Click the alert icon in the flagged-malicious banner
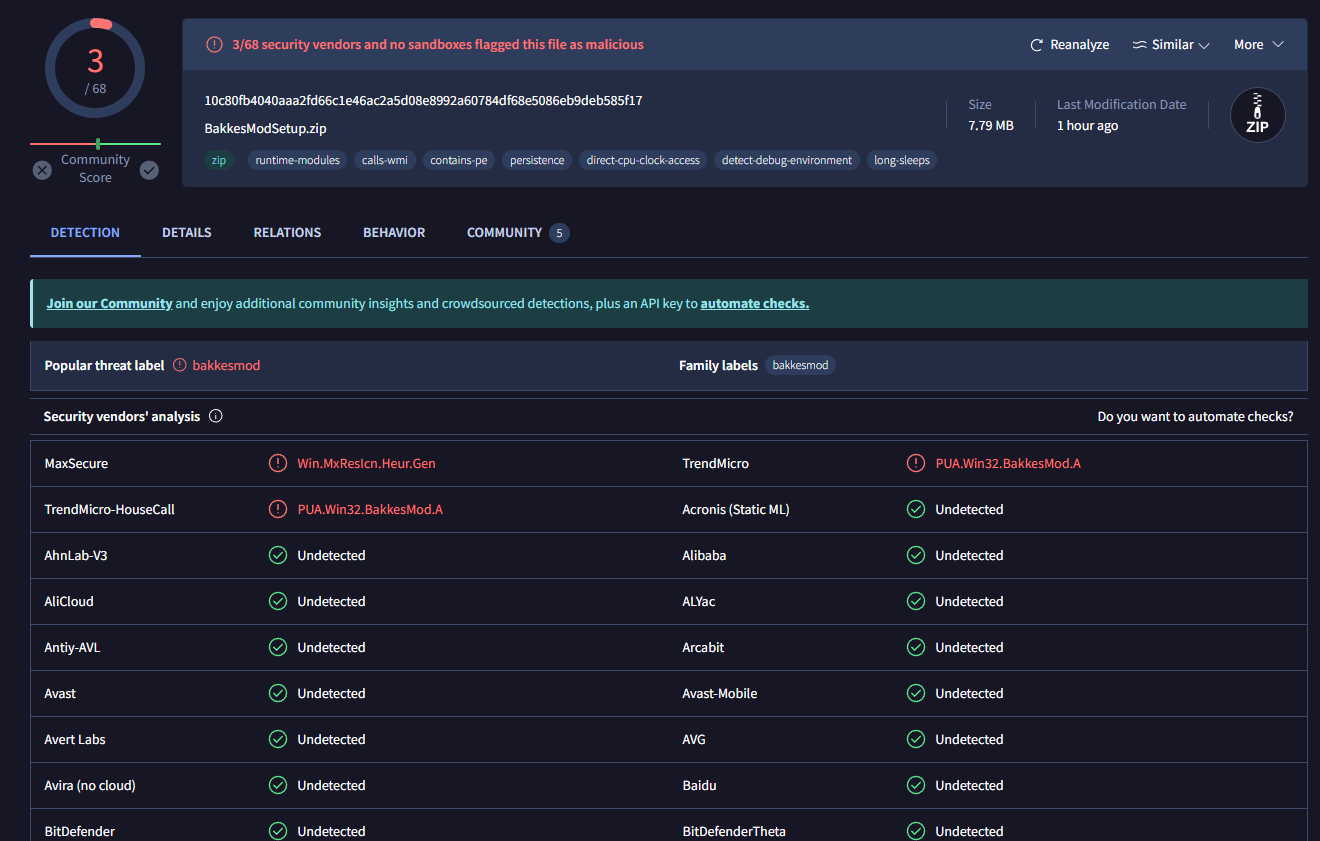This screenshot has height=841, width=1320. (x=214, y=44)
